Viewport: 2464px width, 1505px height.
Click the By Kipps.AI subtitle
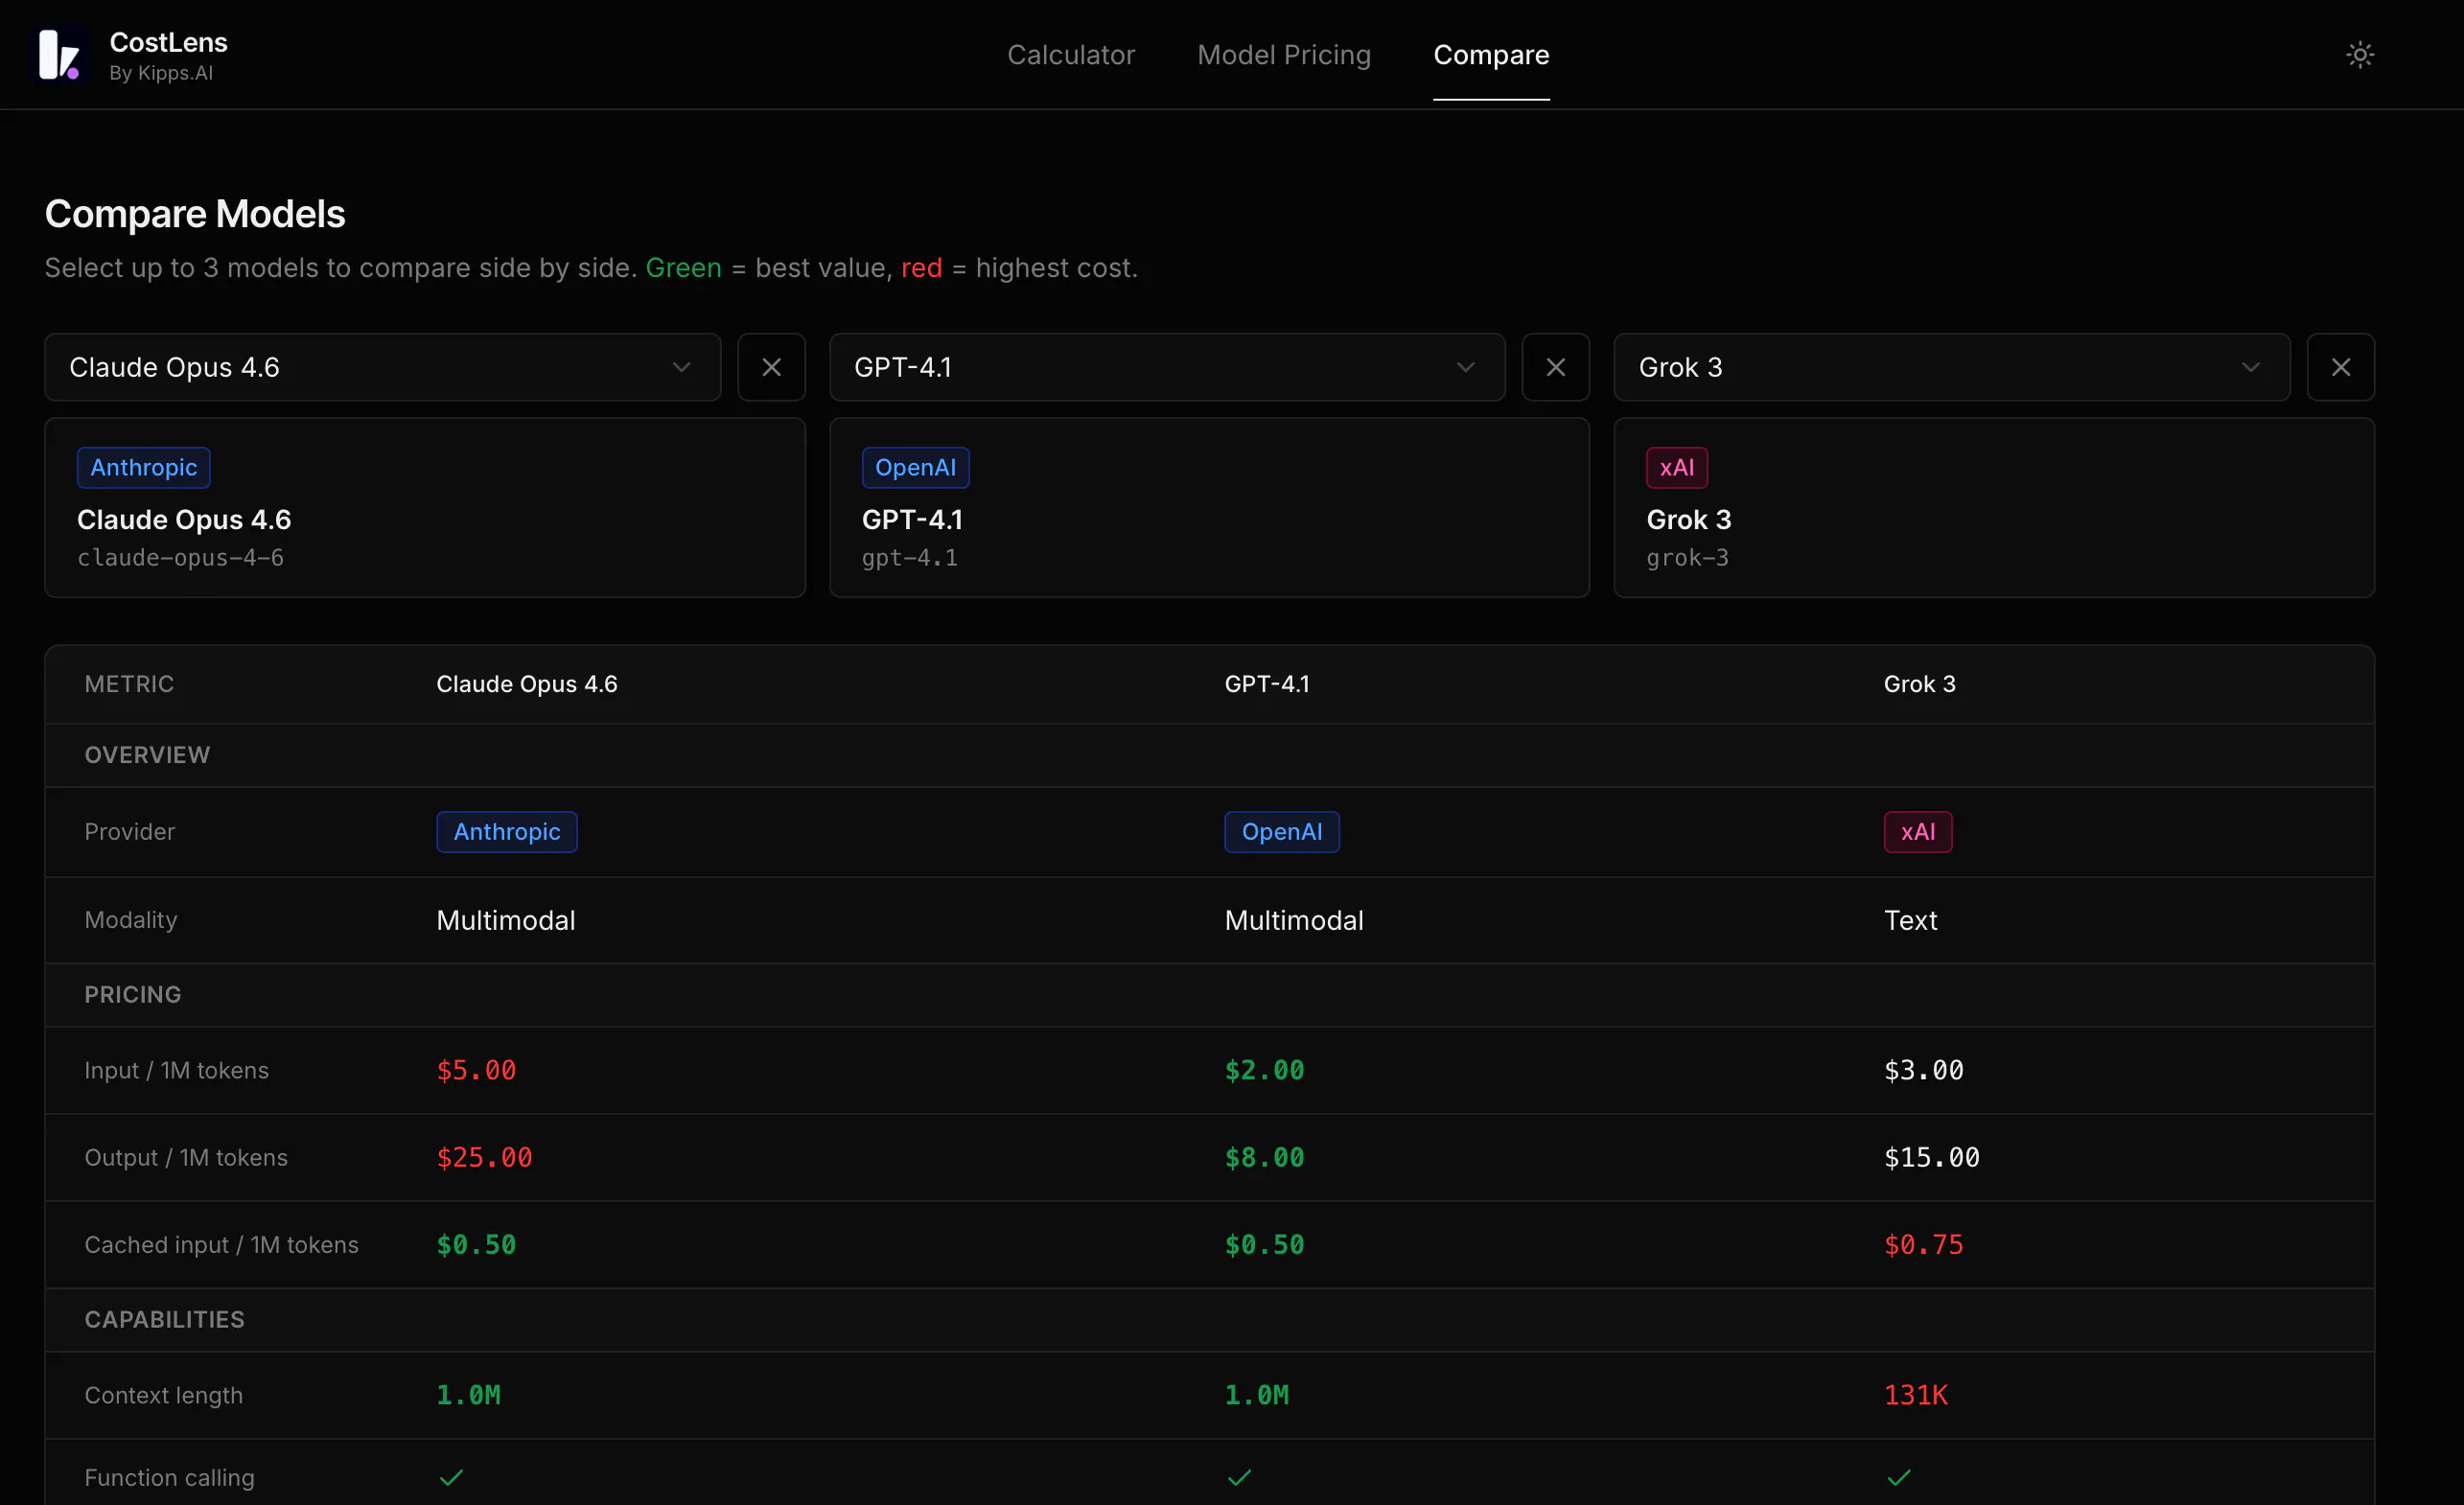(160, 73)
